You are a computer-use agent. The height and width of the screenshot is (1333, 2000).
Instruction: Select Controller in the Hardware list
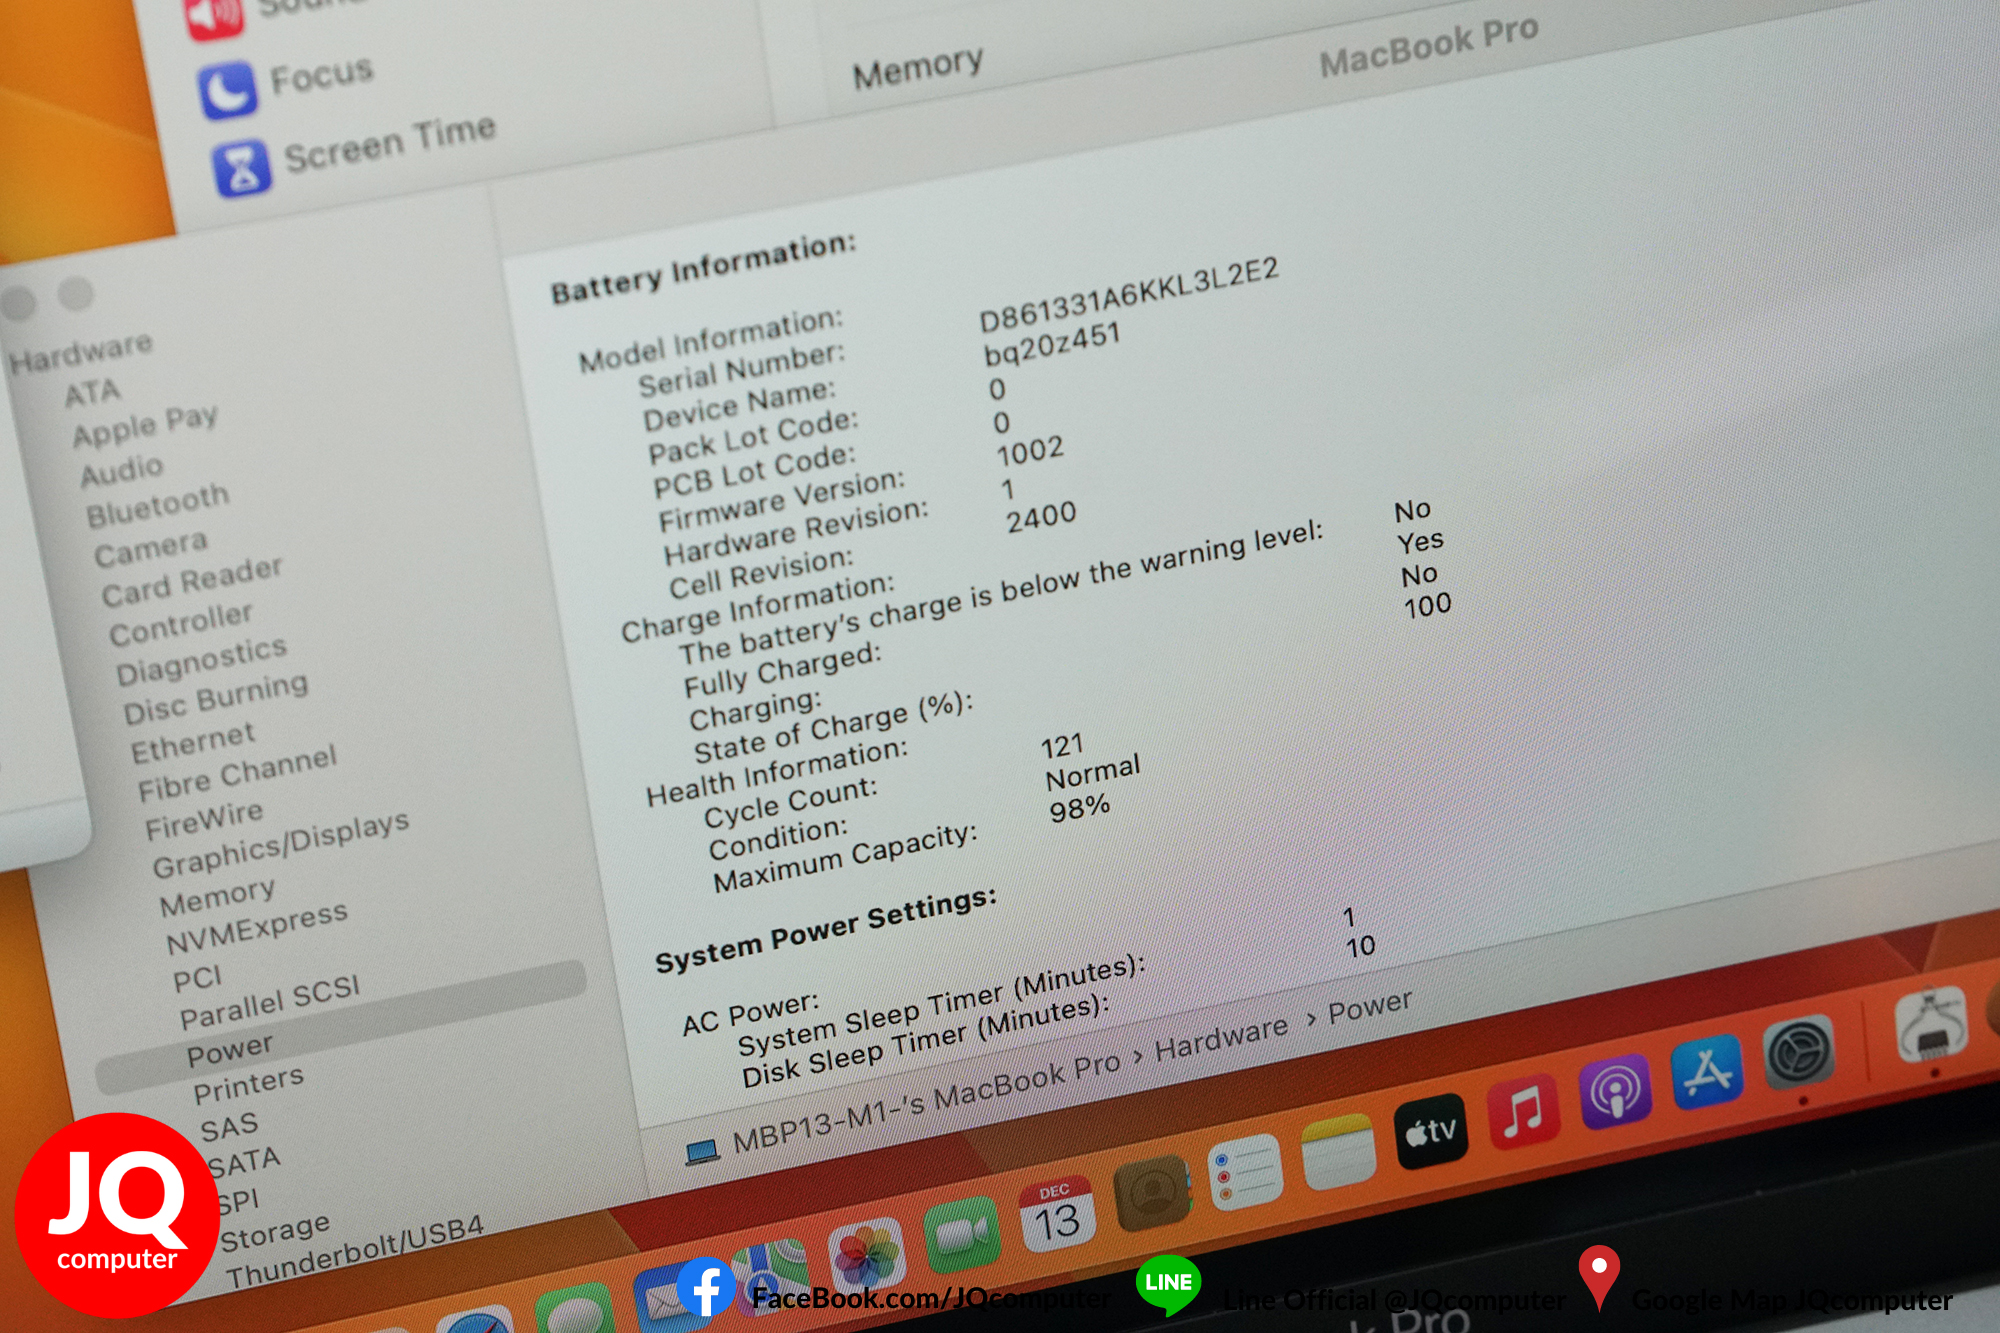pos(181,625)
